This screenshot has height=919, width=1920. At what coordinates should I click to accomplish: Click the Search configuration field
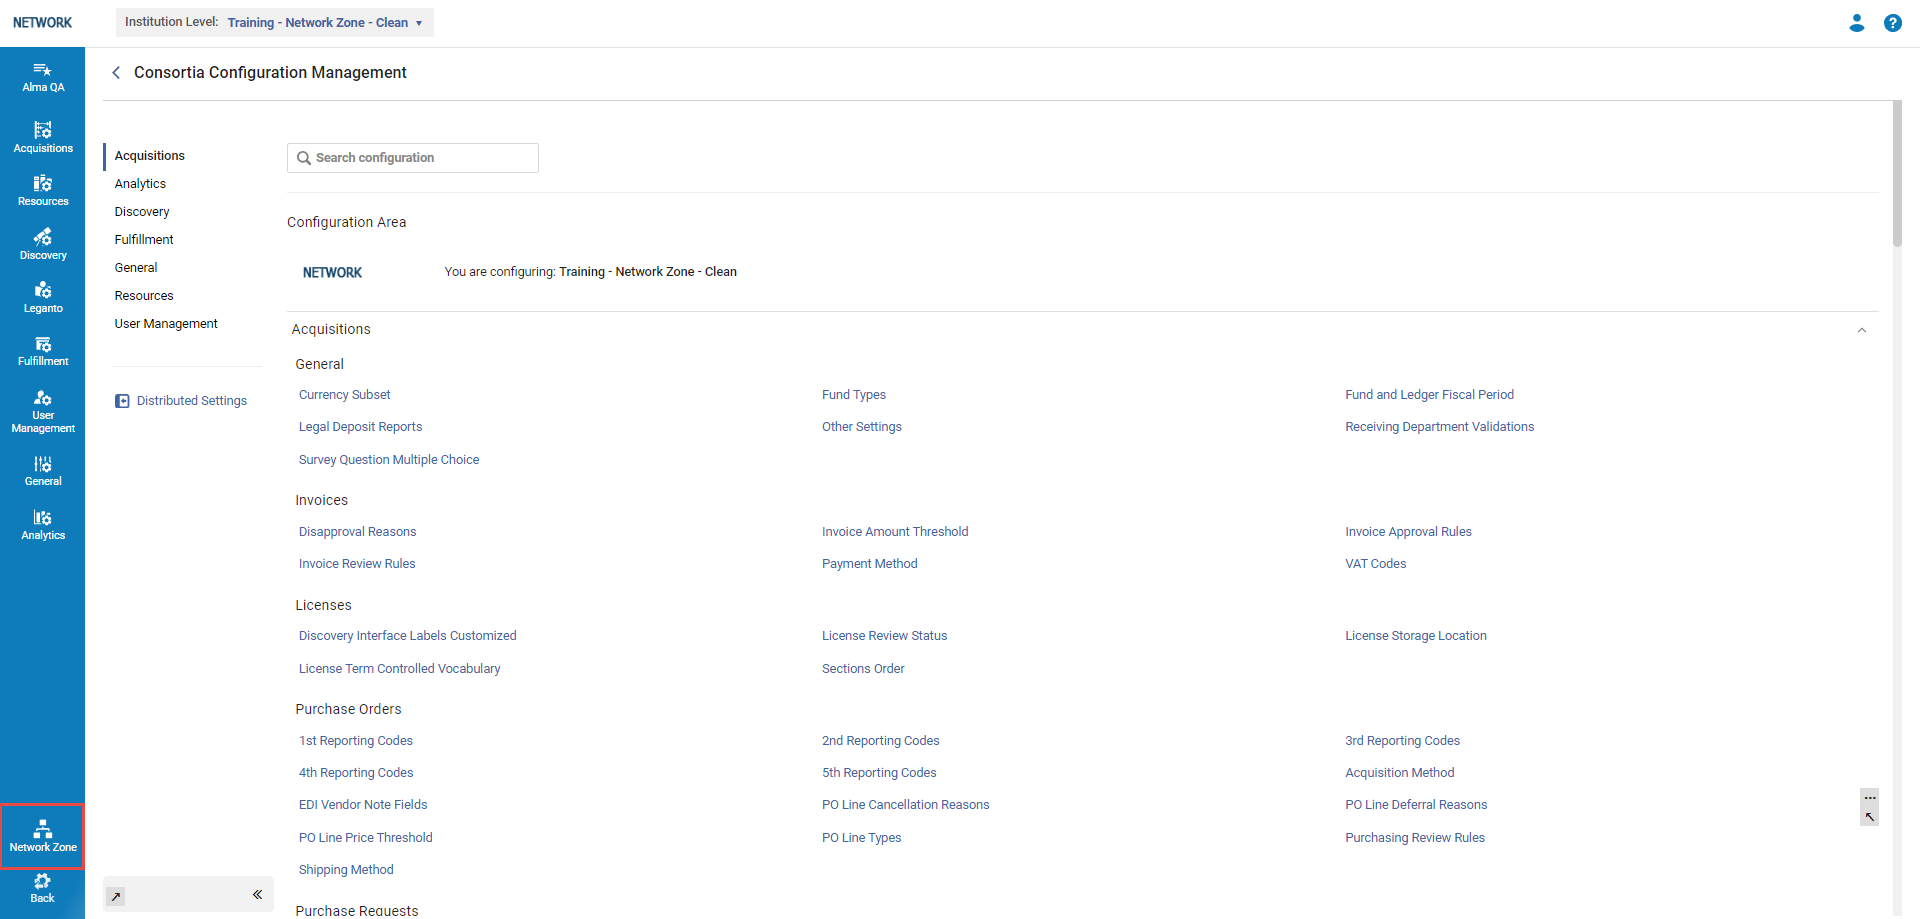pos(413,158)
